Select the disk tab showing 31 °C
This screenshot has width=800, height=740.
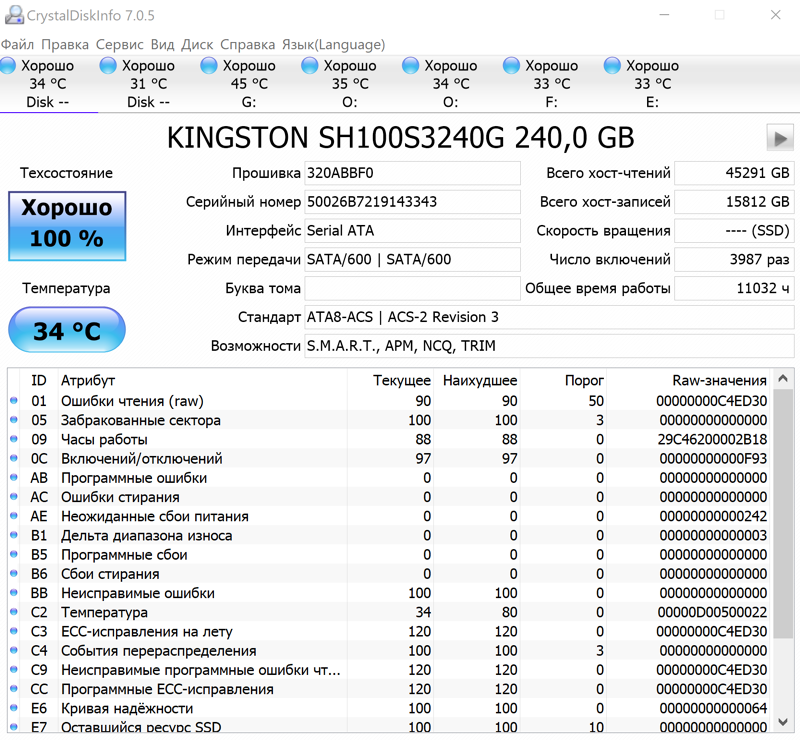click(148, 84)
